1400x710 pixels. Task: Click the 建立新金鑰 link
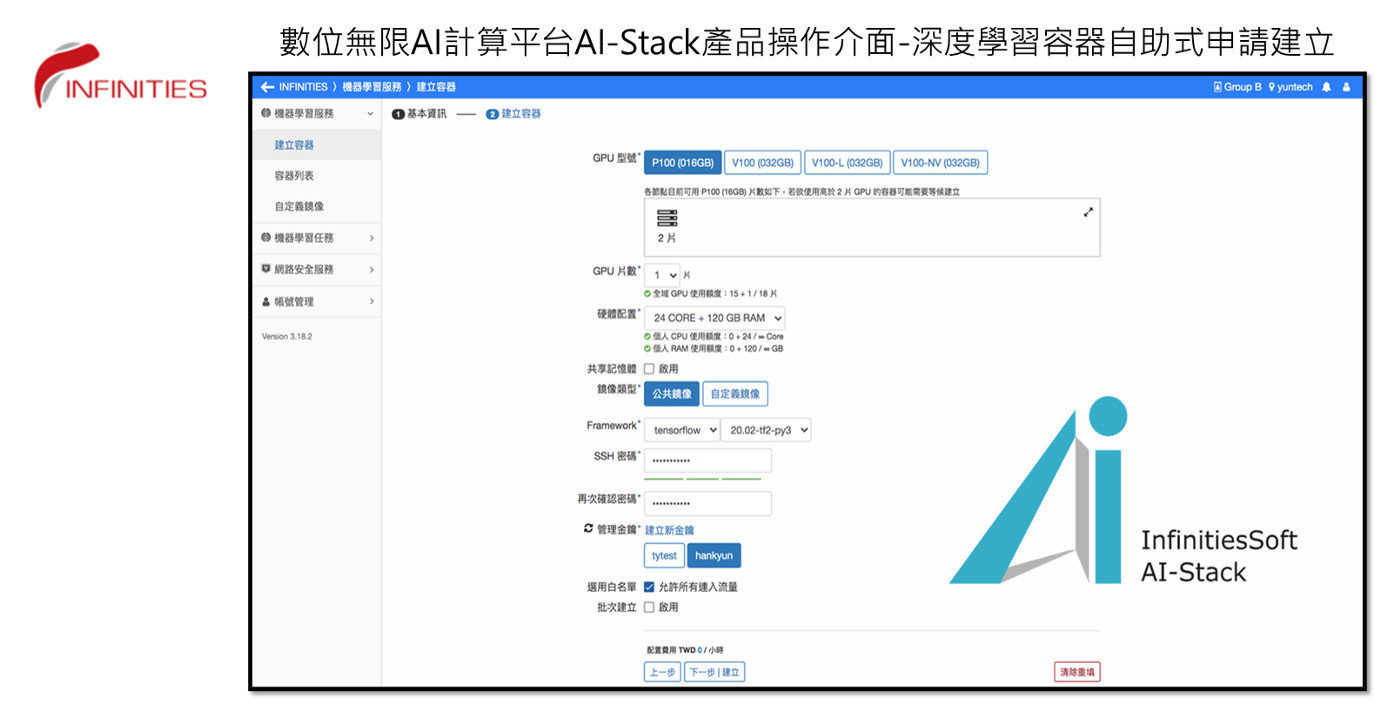pos(669,530)
